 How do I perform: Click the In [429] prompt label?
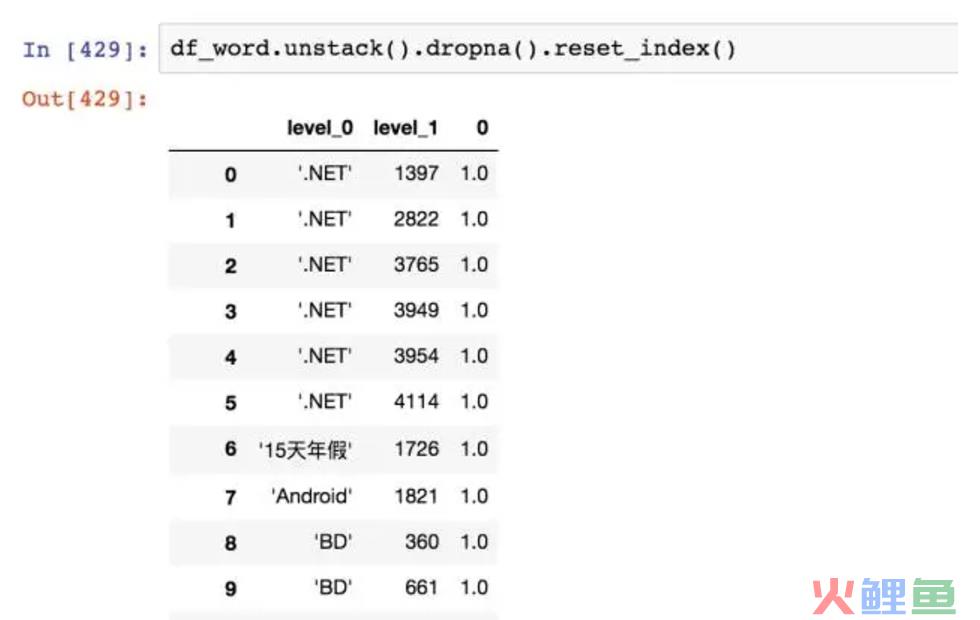(86, 50)
